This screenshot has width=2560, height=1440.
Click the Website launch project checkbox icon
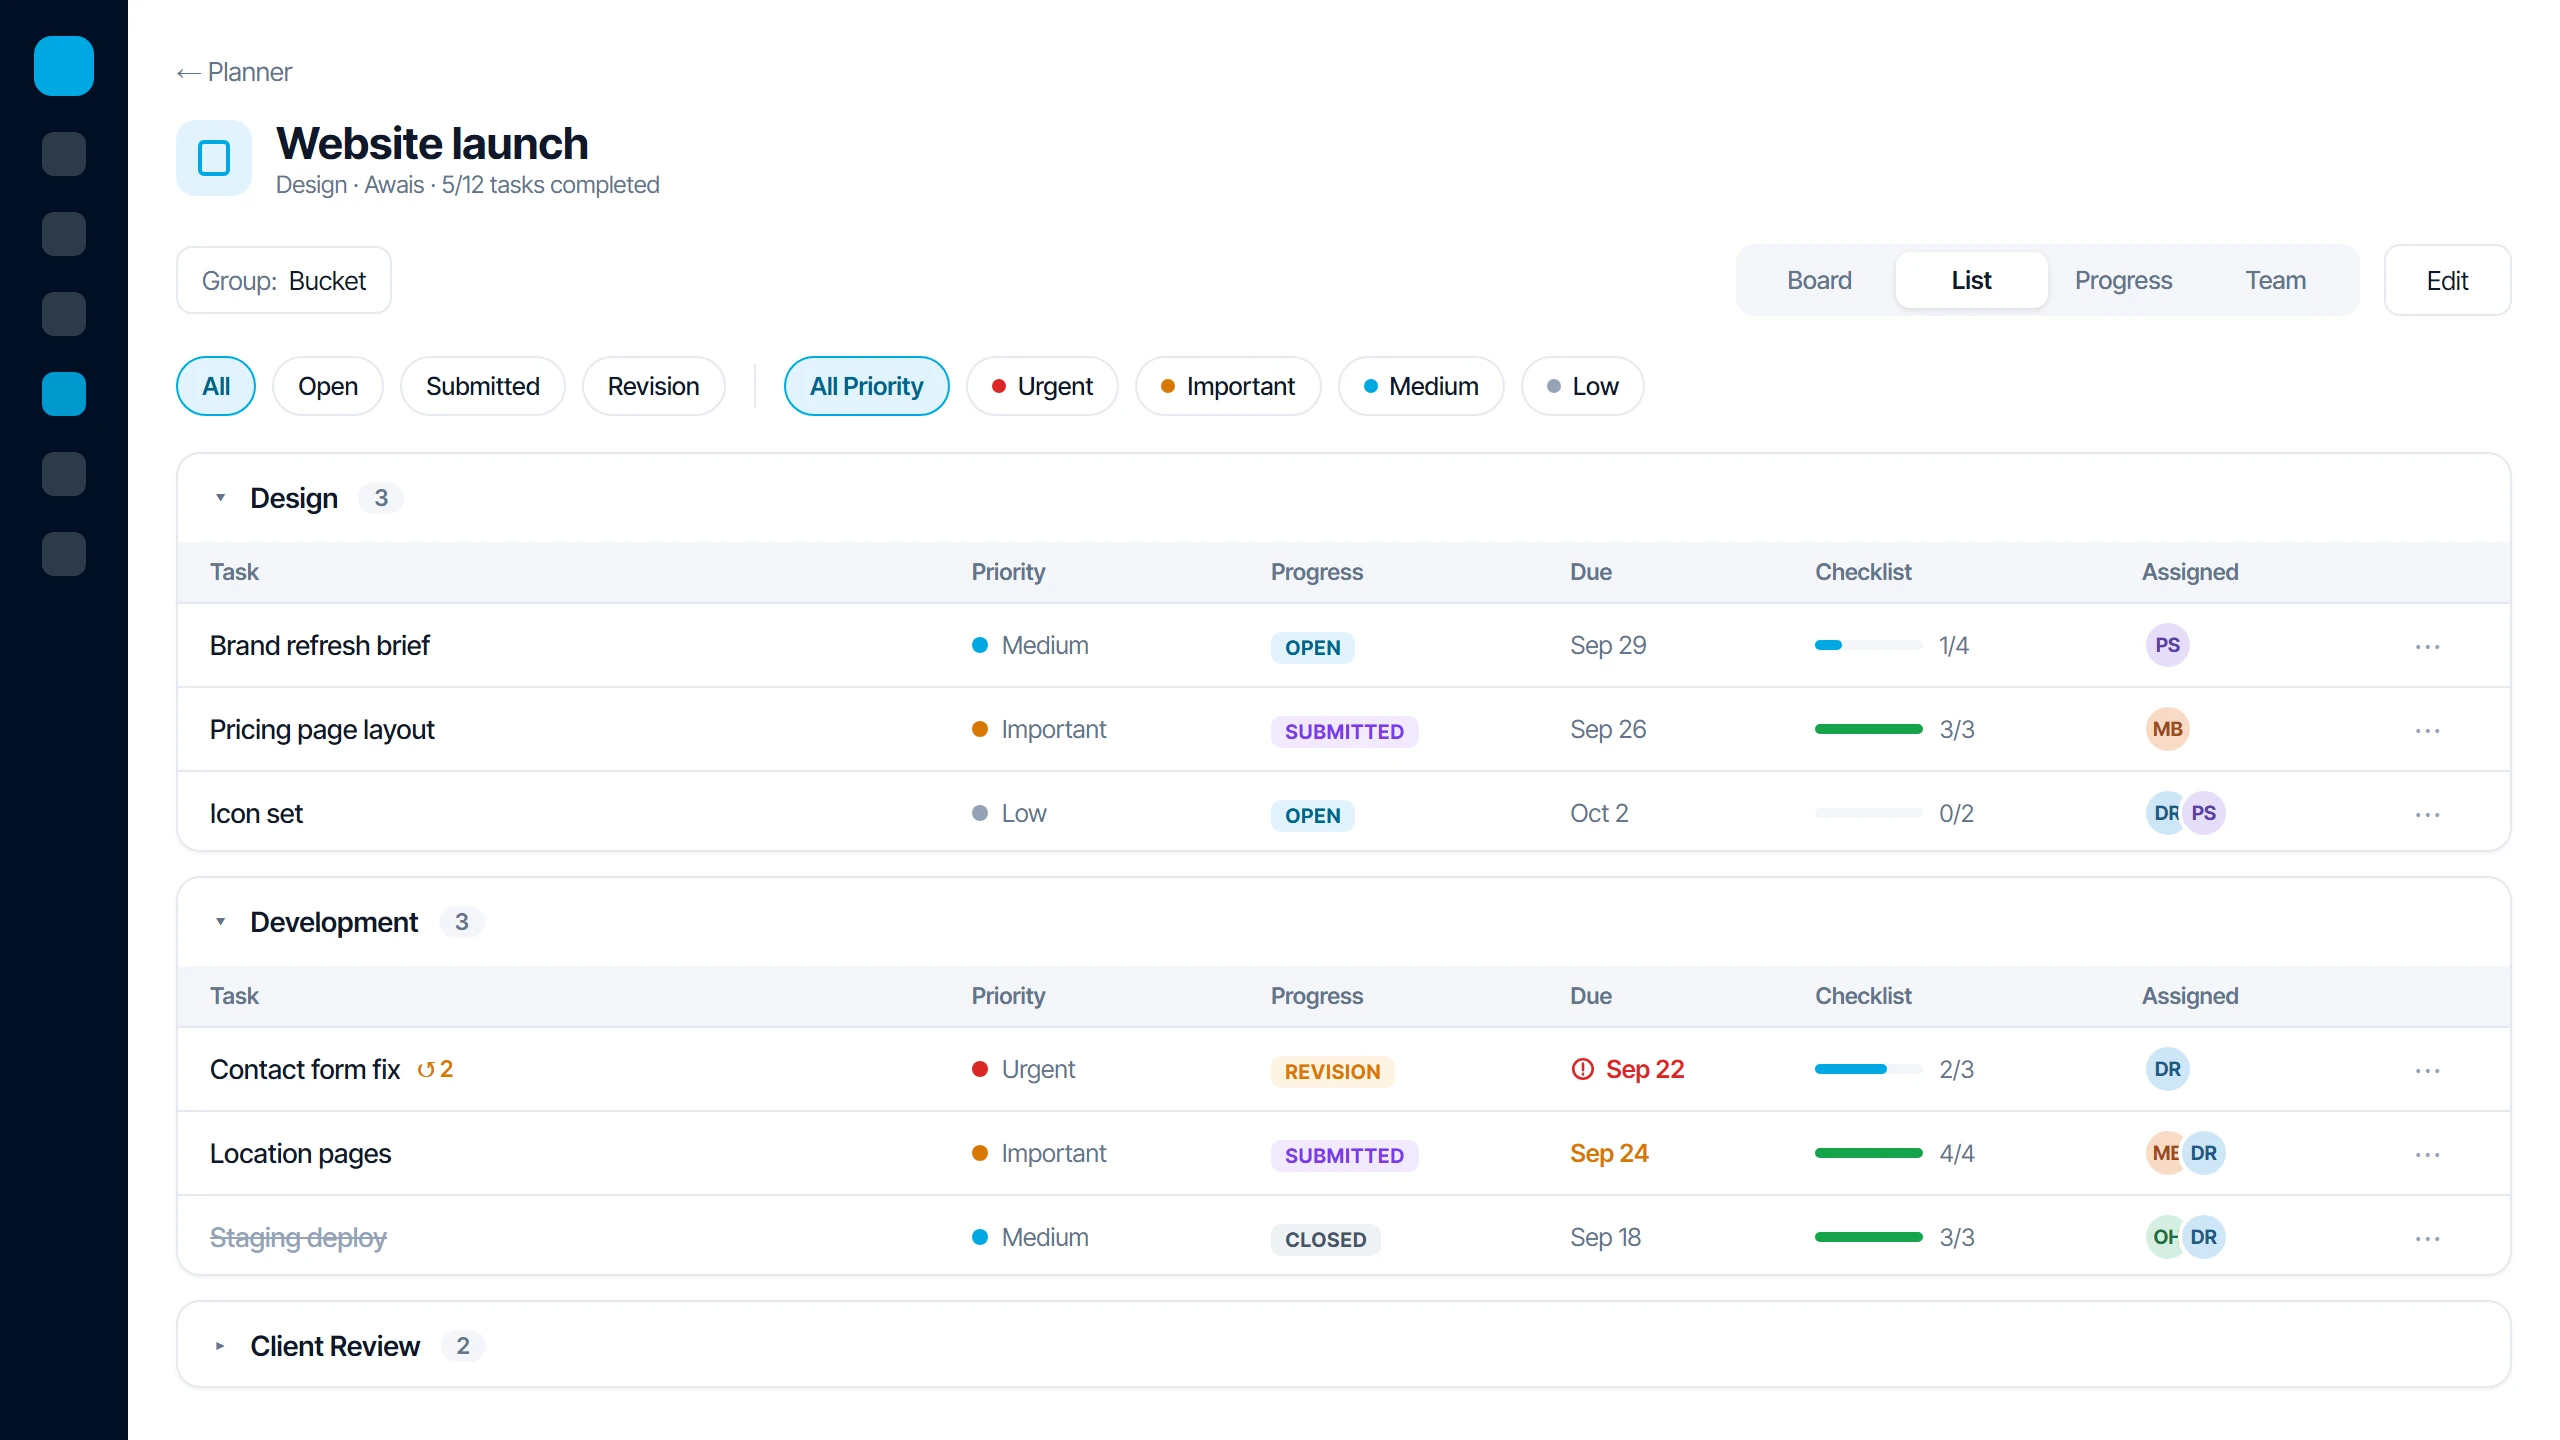(214, 158)
